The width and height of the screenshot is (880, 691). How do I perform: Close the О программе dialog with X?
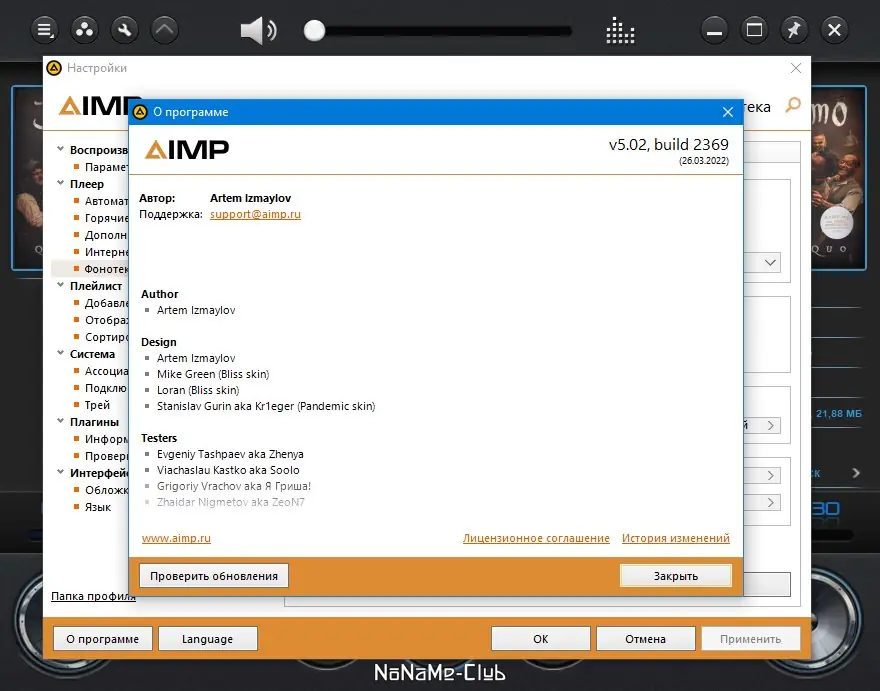pos(728,112)
